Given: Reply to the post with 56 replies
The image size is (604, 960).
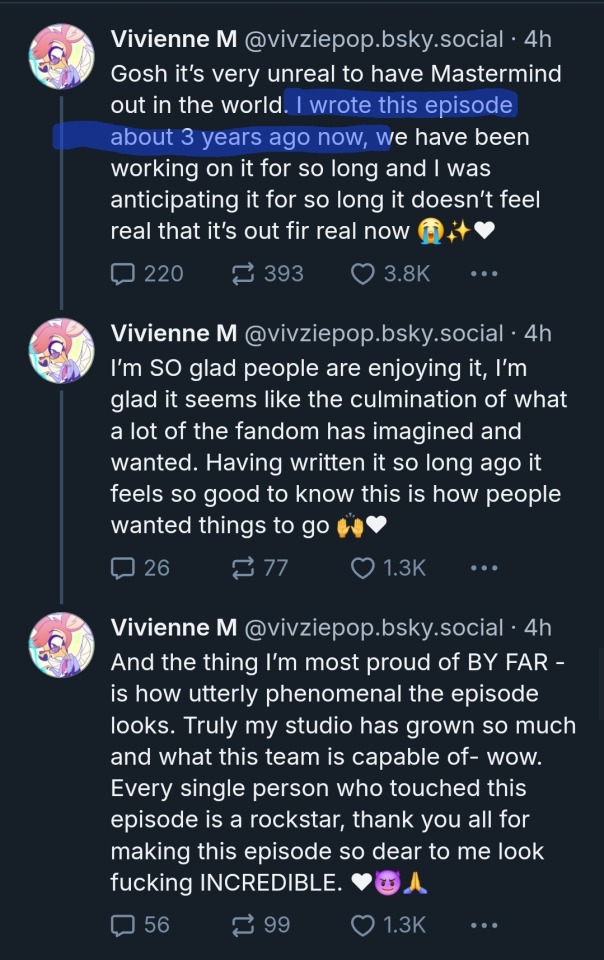Looking at the screenshot, I should coord(125,925).
